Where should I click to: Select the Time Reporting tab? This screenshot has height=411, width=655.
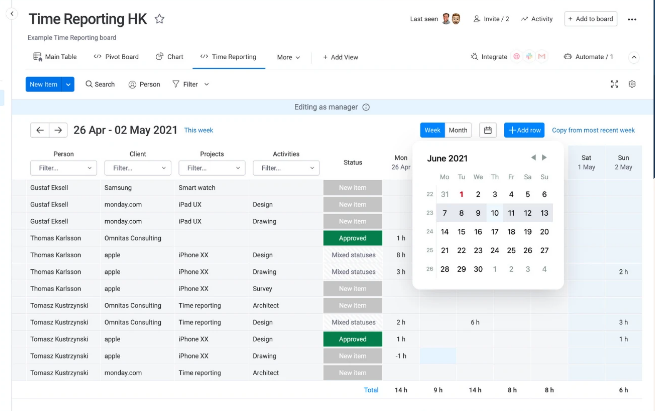(x=228, y=57)
